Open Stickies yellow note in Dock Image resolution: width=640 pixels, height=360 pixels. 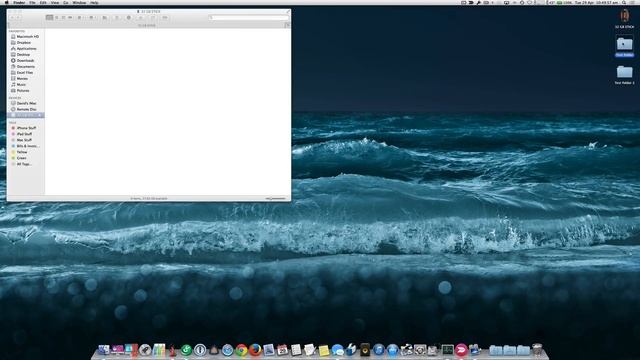pyautogui.click(x=324, y=350)
